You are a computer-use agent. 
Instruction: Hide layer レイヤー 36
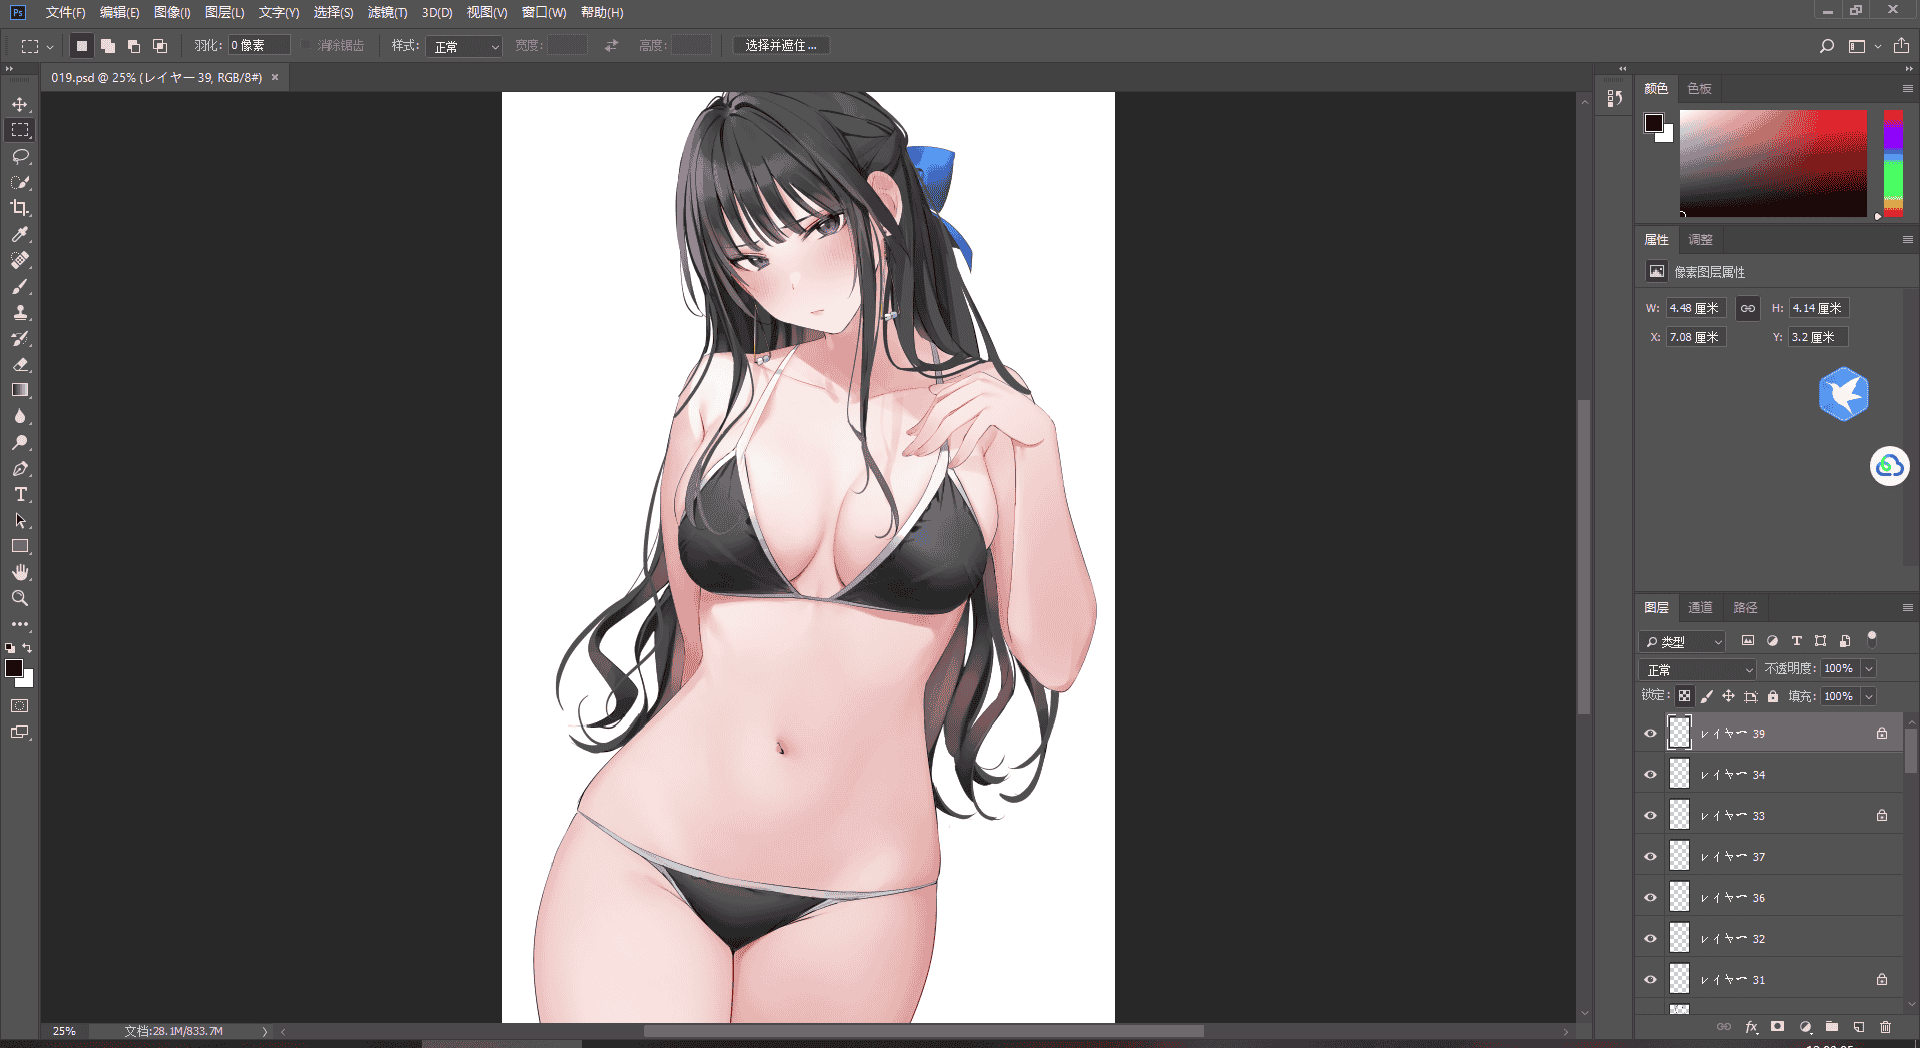click(x=1650, y=897)
